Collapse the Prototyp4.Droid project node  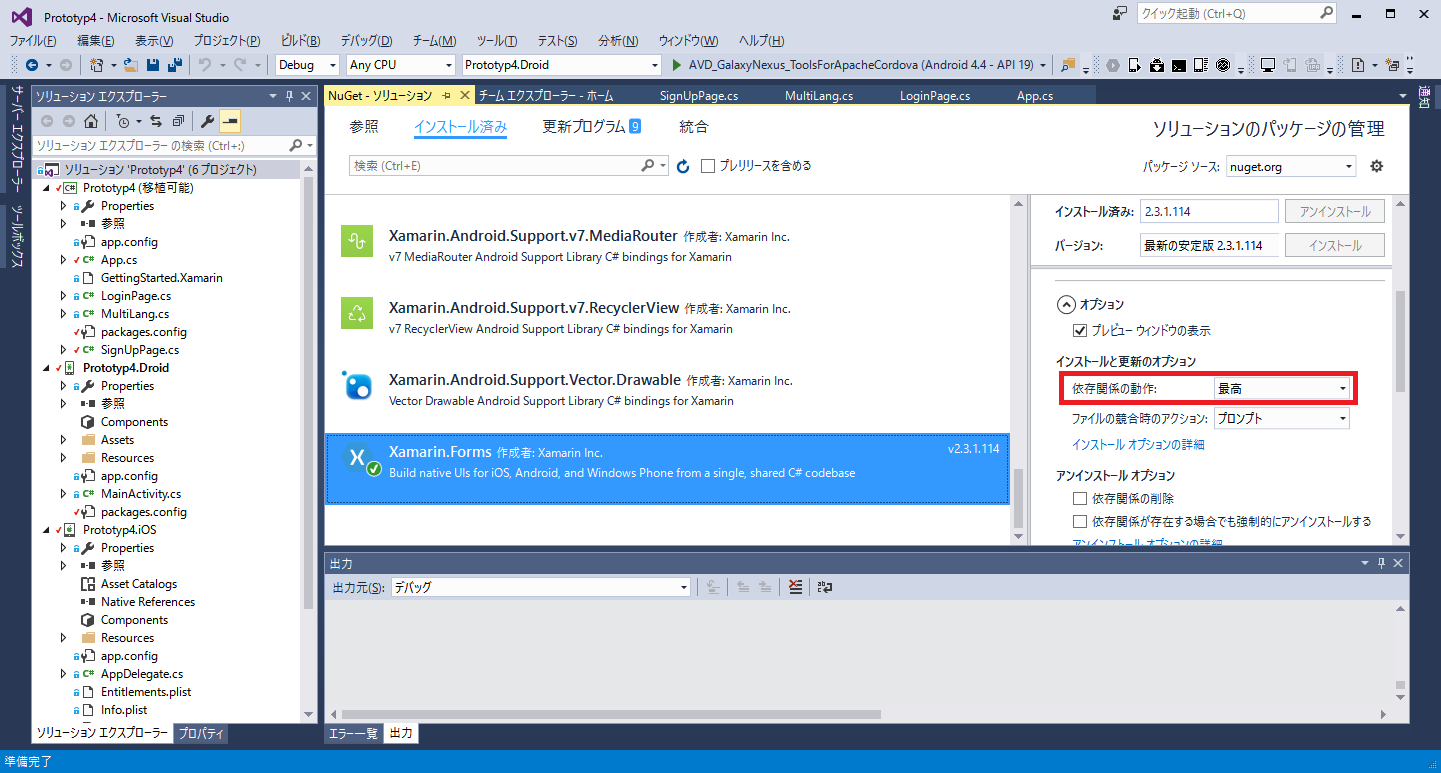pos(46,368)
